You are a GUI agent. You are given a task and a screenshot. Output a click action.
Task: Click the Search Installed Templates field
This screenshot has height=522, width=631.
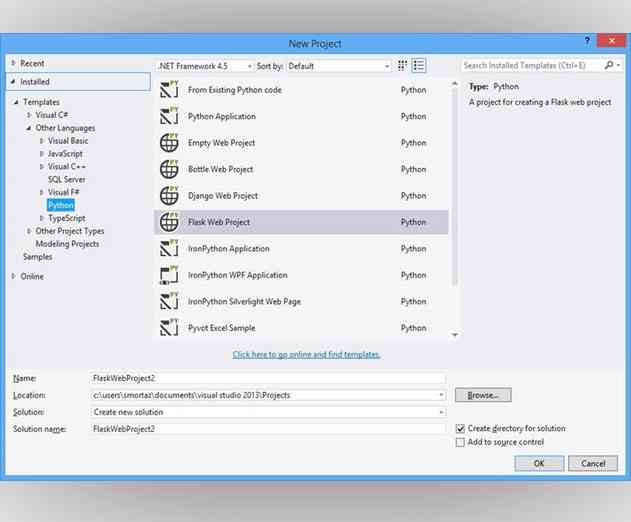pyautogui.click(x=531, y=65)
